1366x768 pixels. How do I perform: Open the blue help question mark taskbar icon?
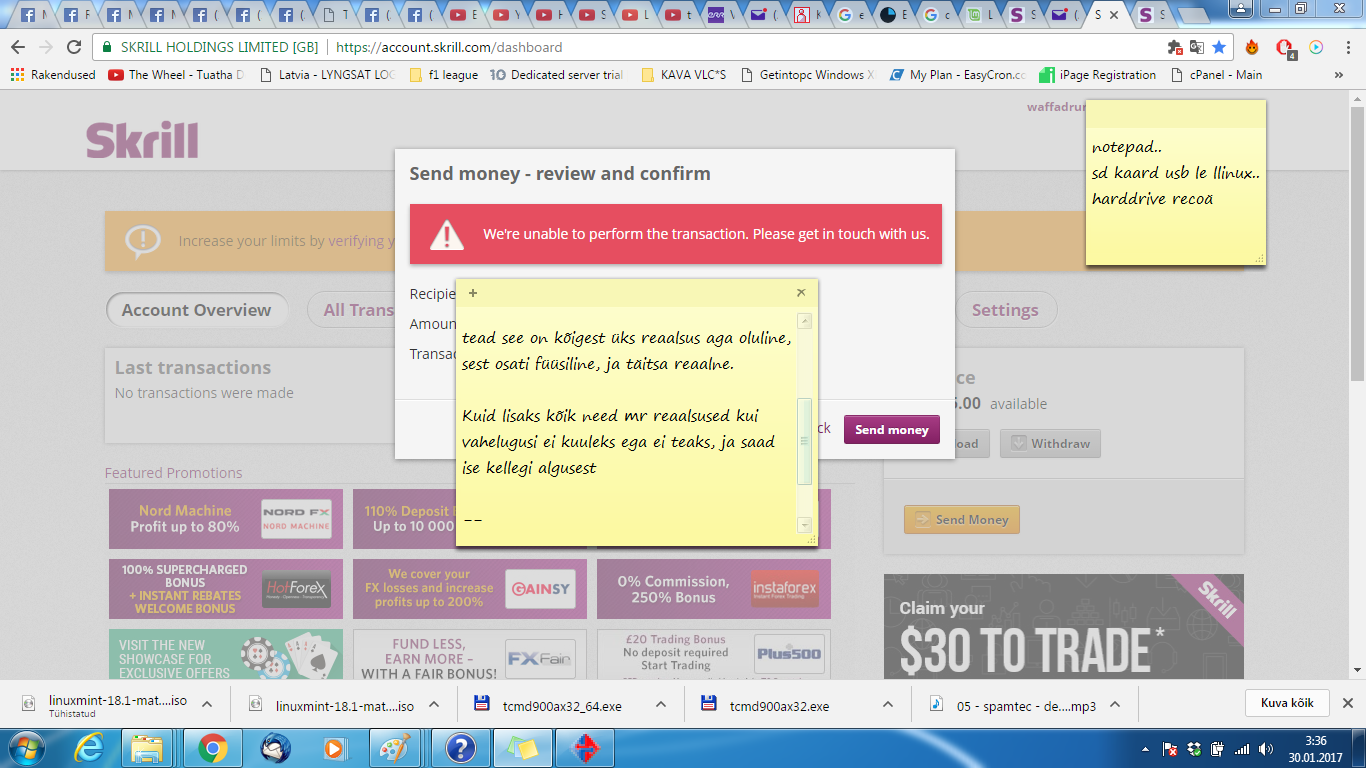click(460, 747)
